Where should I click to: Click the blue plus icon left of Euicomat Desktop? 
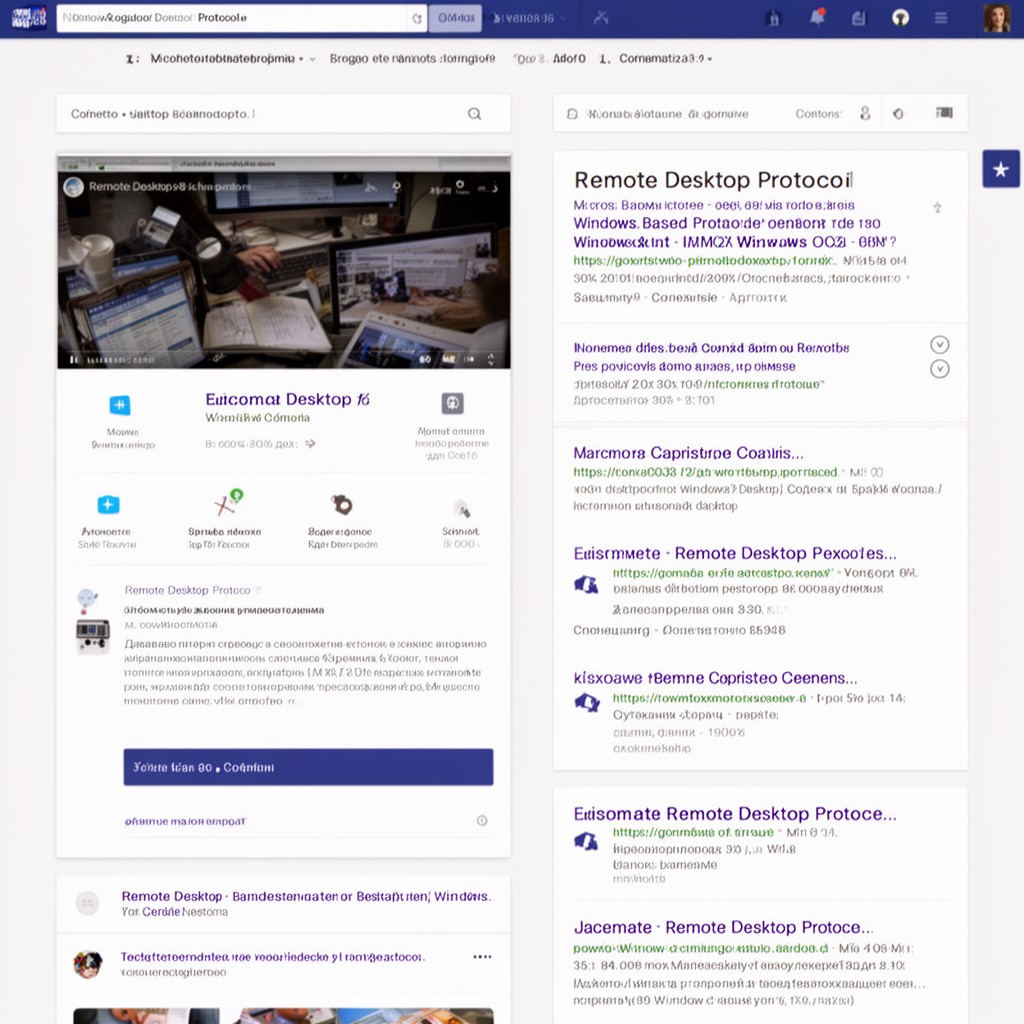[120, 405]
